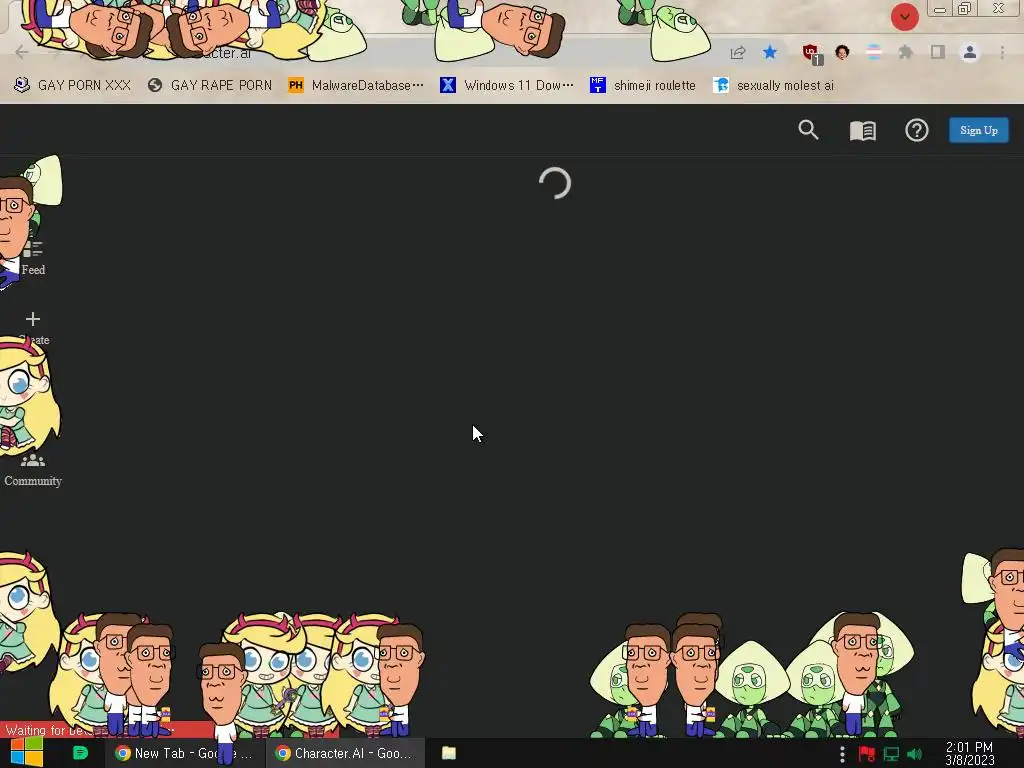Minimize the Chrome window
The image size is (1024, 768).
[939, 9]
